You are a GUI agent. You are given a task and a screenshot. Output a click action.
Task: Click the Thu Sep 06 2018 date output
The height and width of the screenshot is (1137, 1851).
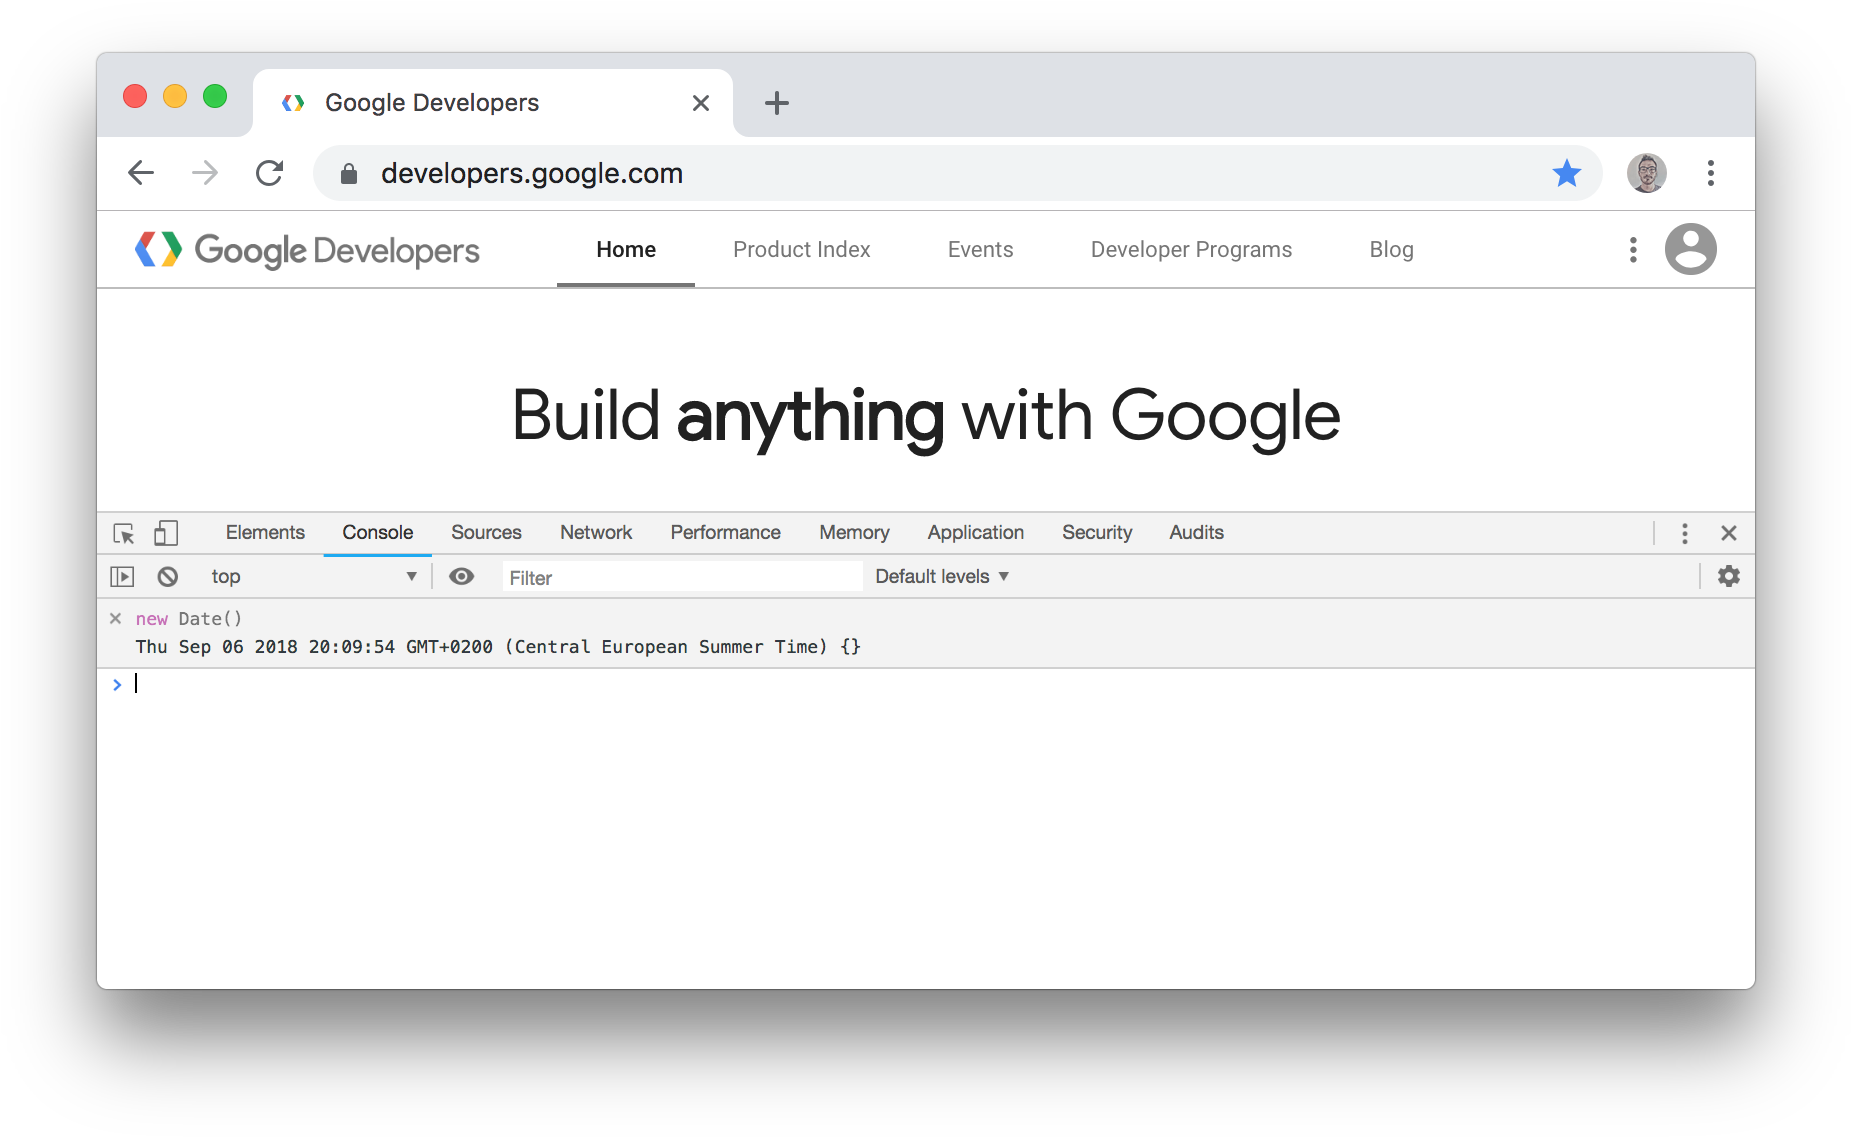tap(498, 647)
